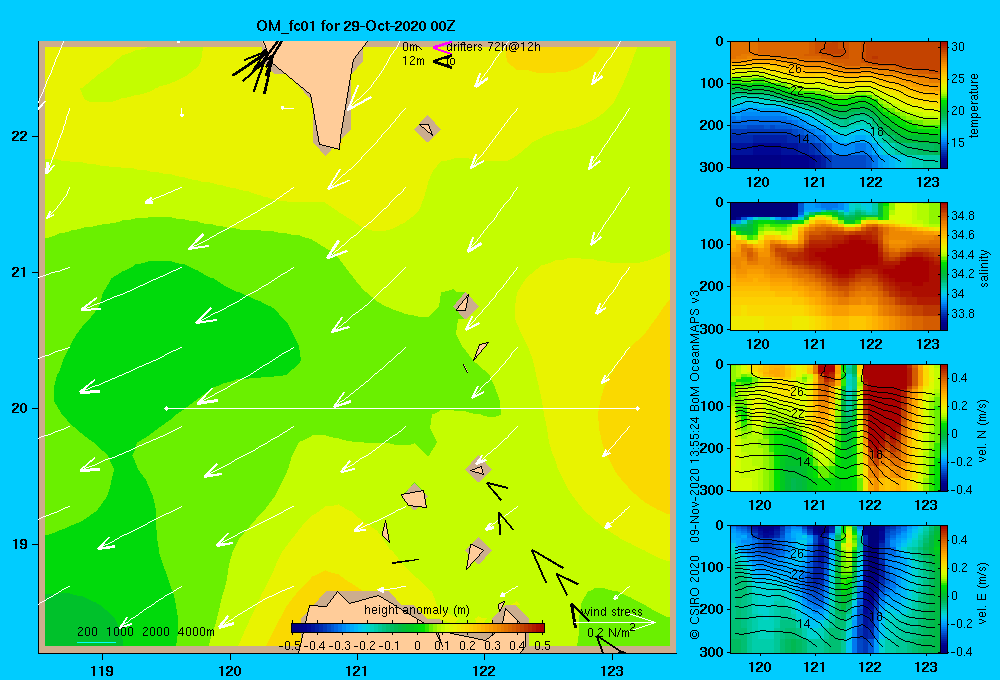Click latitude label 21 on main map
Image resolution: width=1000 pixels, height=680 pixels.
point(20,272)
